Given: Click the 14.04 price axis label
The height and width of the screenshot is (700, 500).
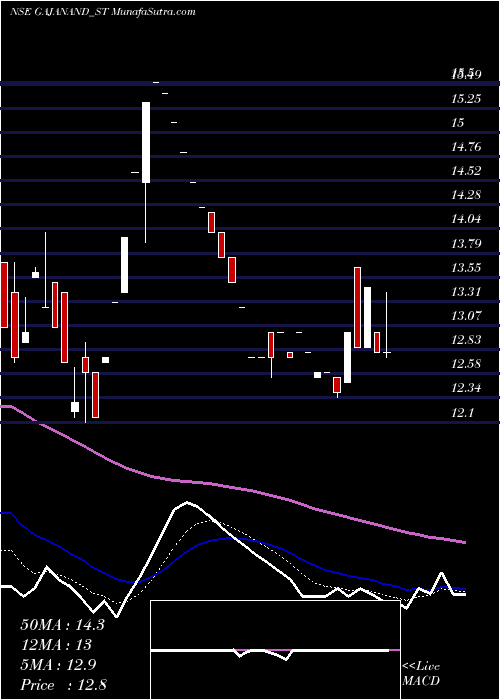Looking at the screenshot, I should [x=466, y=219].
